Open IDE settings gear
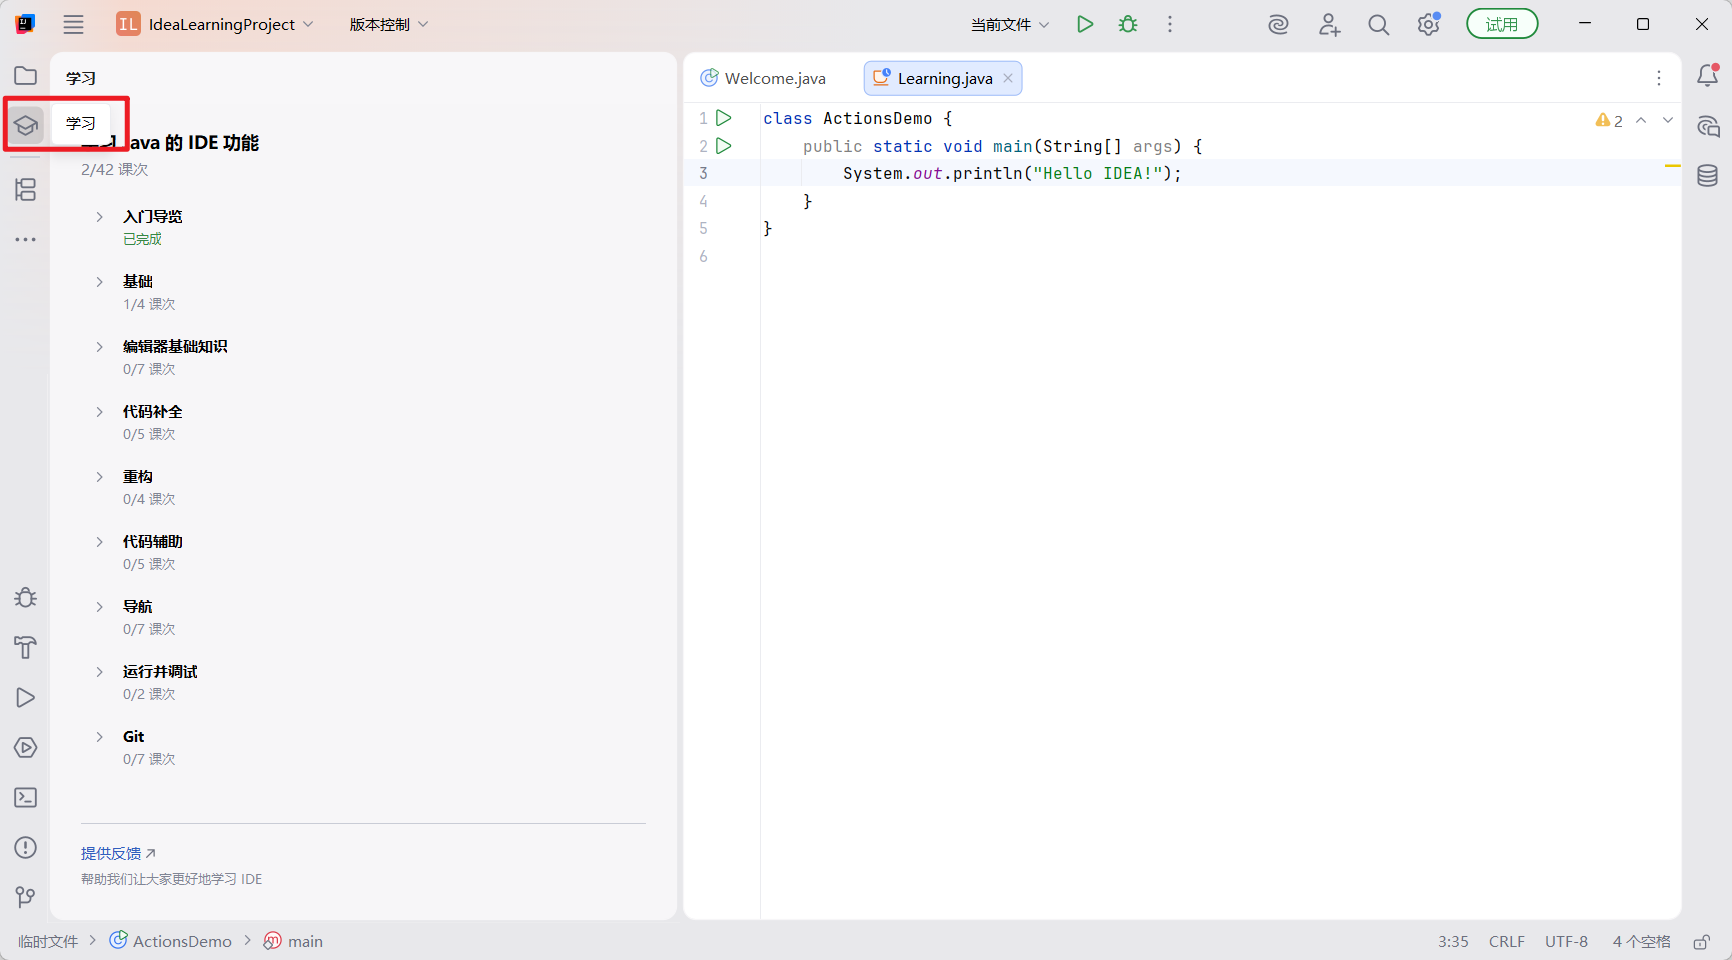 (1429, 25)
